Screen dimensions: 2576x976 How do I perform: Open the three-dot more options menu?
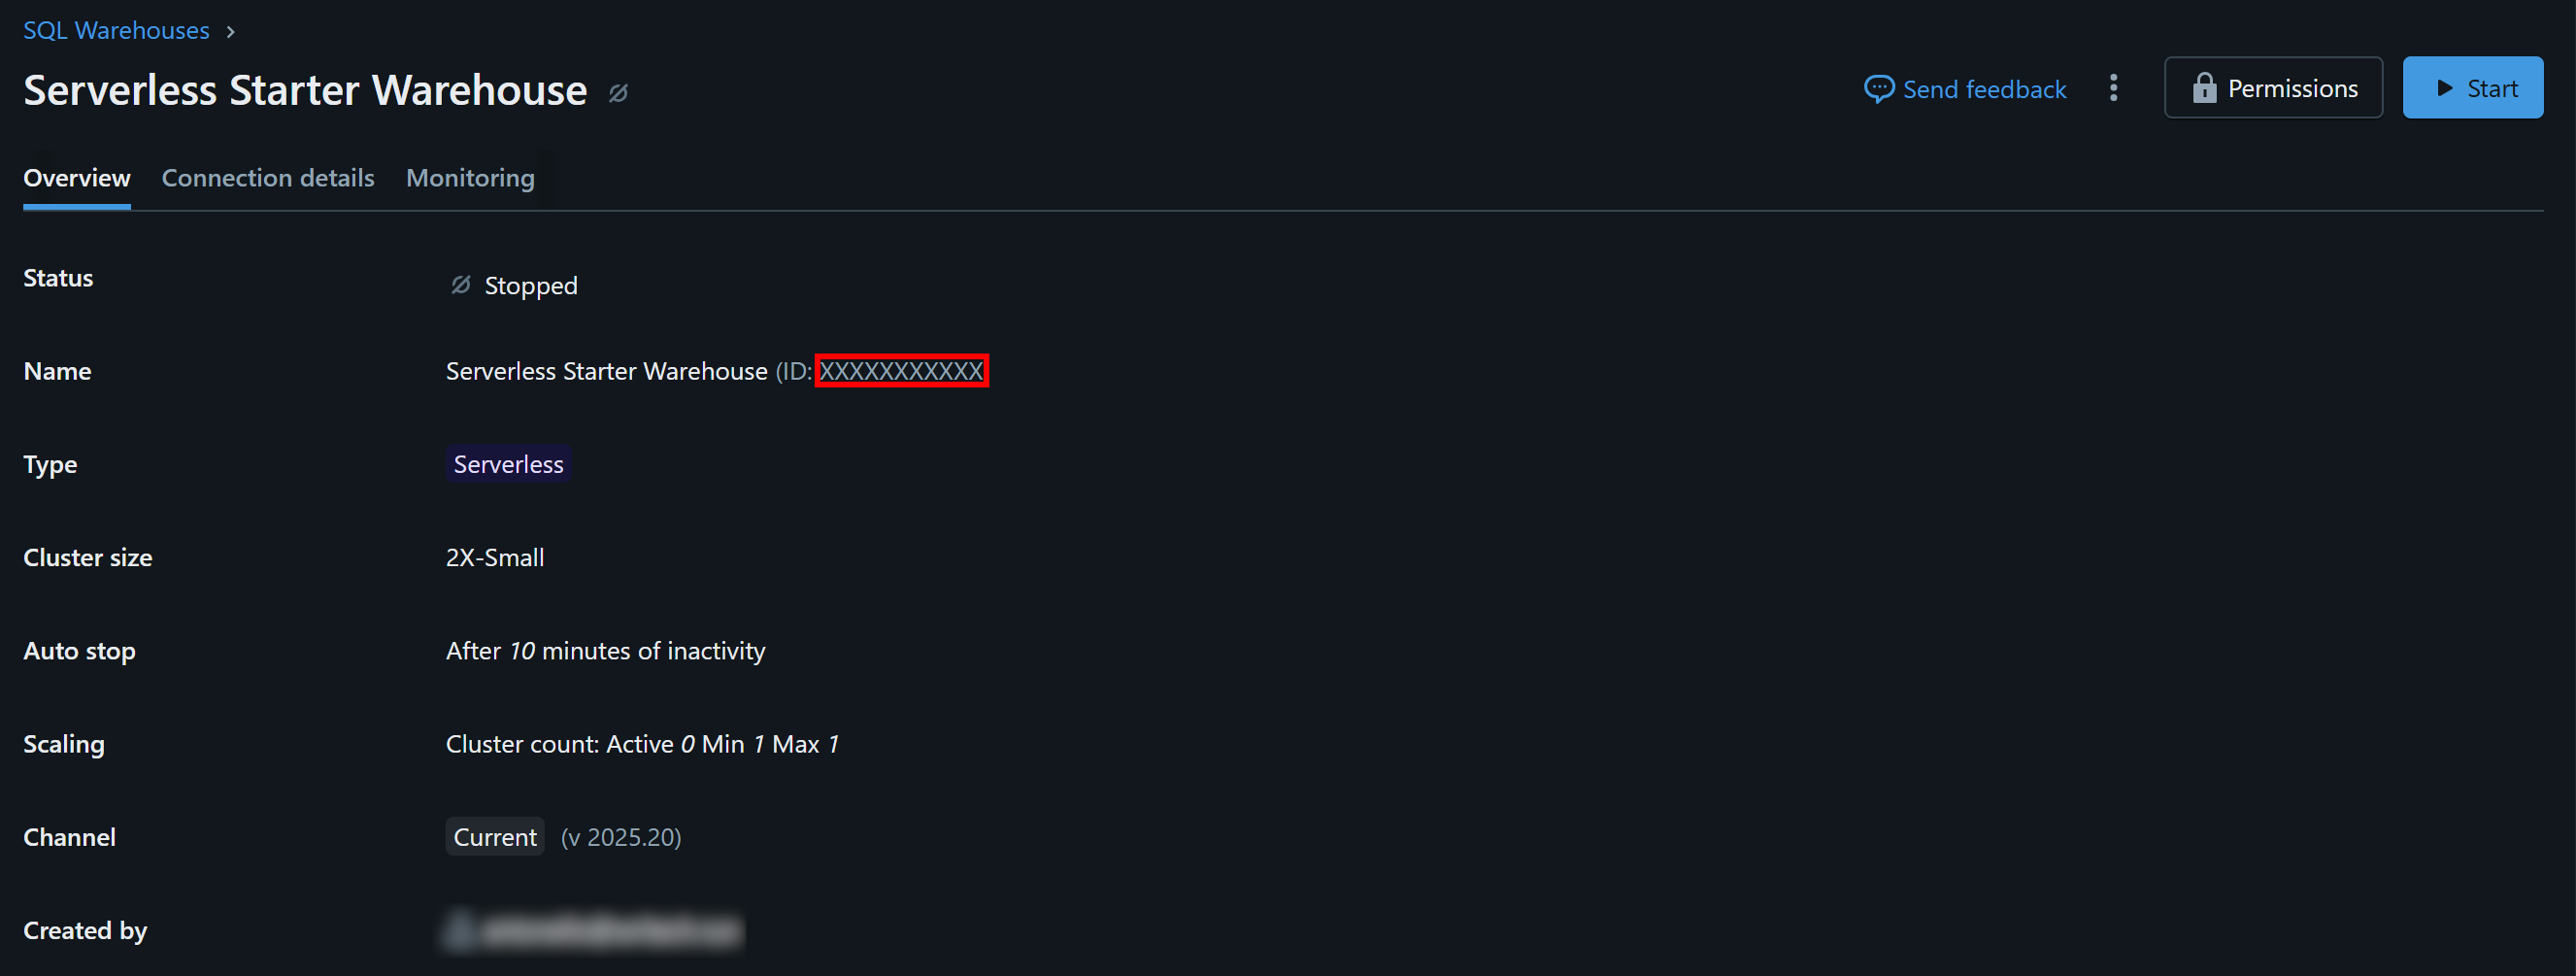(x=2113, y=88)
